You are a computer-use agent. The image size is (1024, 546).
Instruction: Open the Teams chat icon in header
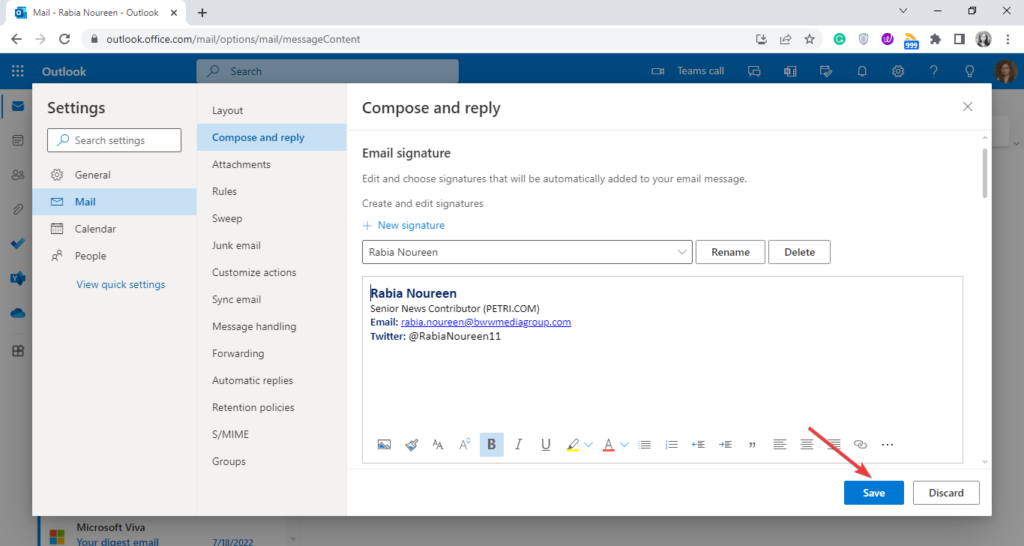pyautogui.click(x=754, y=71)
